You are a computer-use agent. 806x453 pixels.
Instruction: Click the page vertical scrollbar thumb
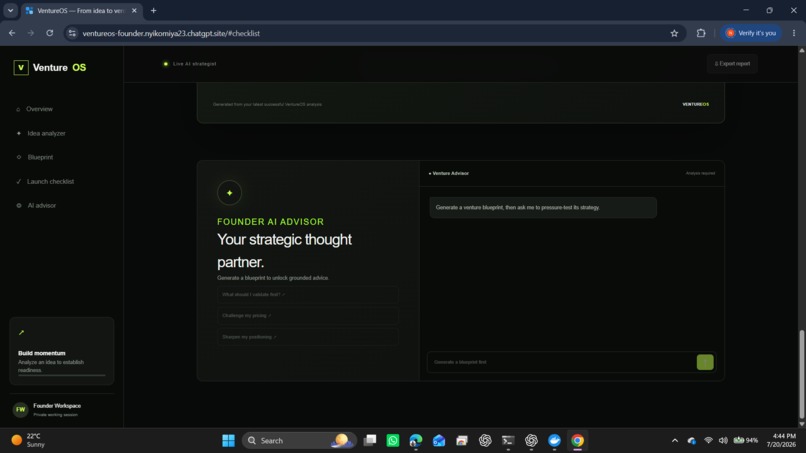pyautogui.click(x=801, y=374)
